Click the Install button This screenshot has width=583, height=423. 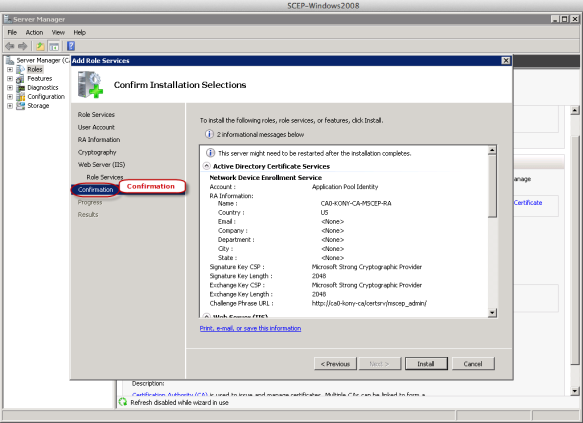click(x=426, y=364)
